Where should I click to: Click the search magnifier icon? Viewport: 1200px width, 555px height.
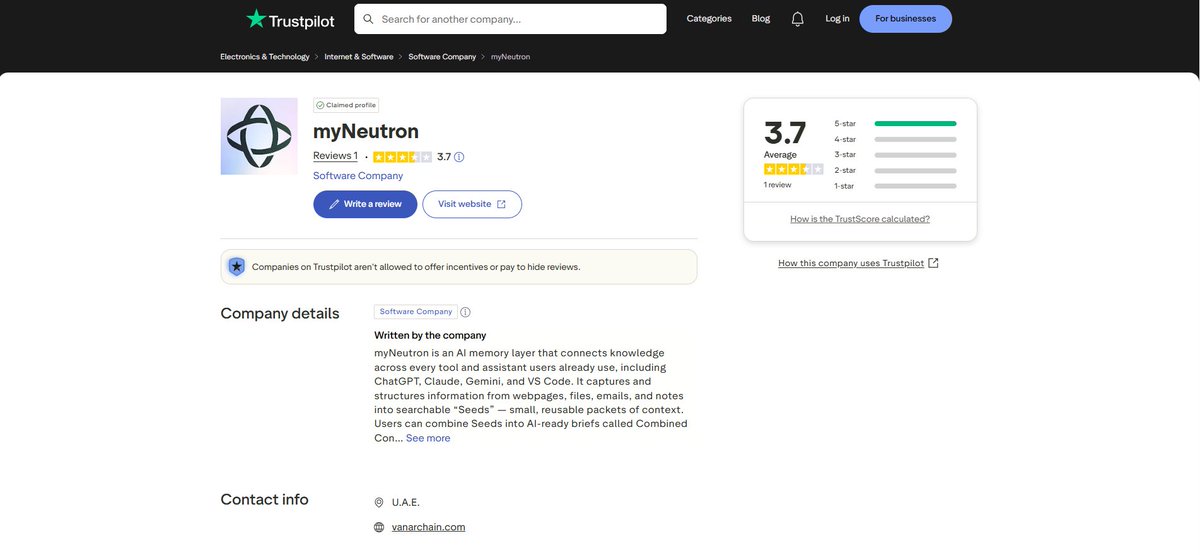(x=368, y=19)
